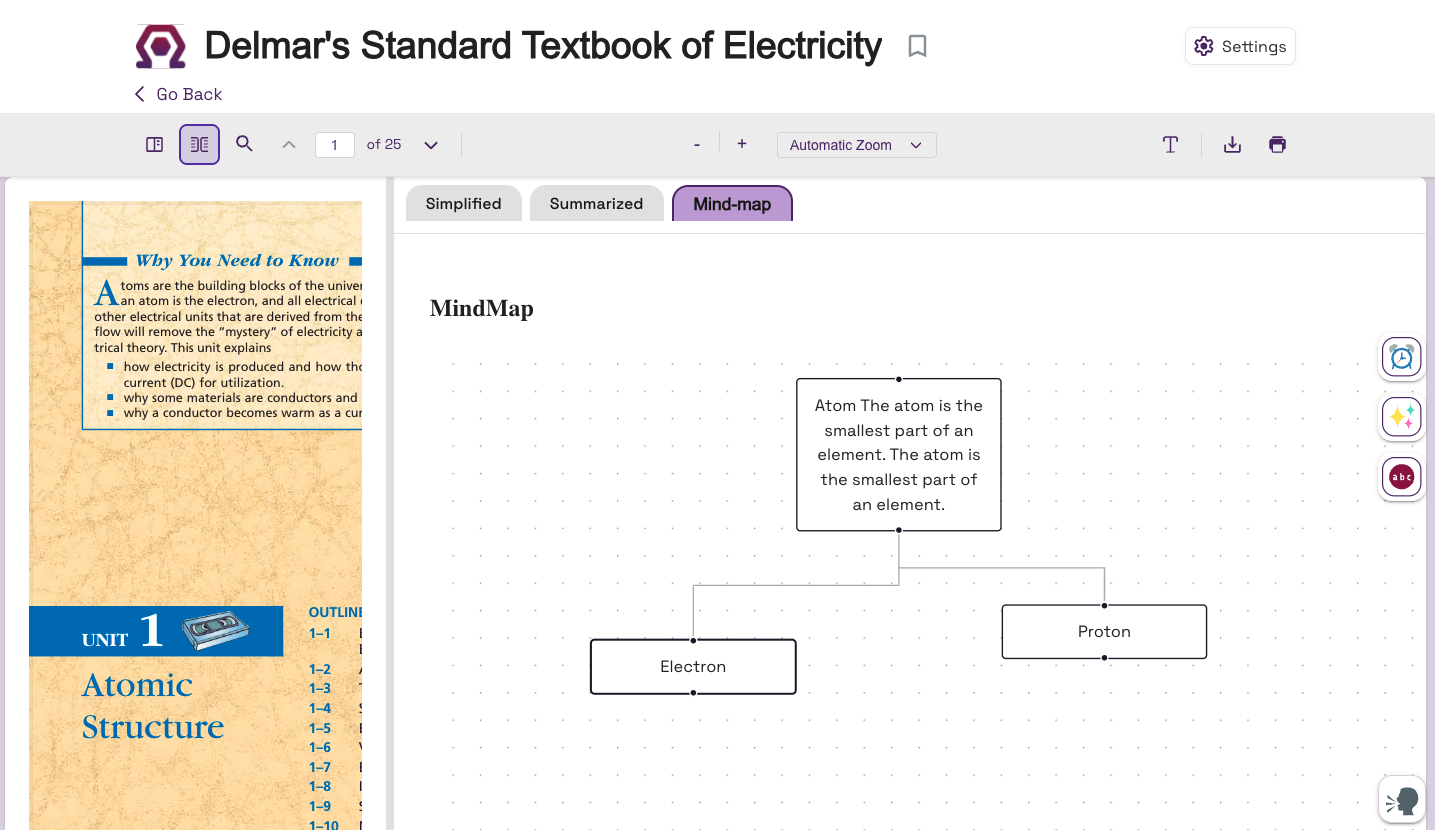Switch to the Summarized tab
1435x830 pixels.
(596, 204)
